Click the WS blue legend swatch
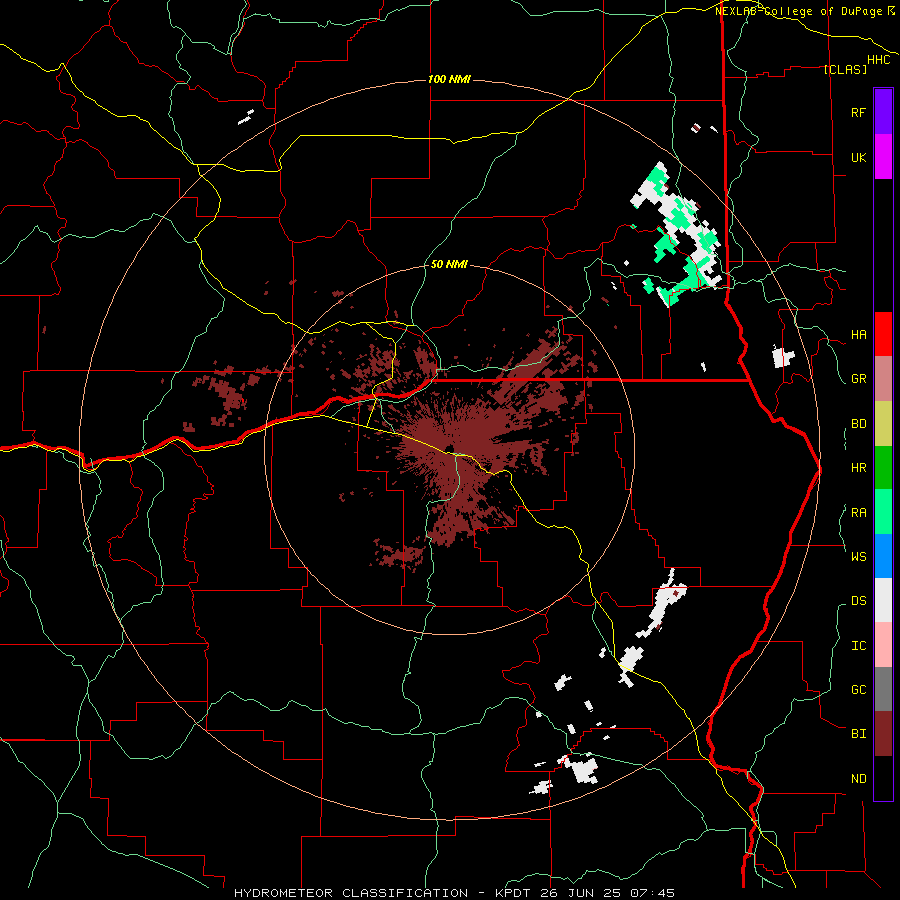The width and height of the screenshot is (900, 900). pyautogui.click(x=883, y=556)
